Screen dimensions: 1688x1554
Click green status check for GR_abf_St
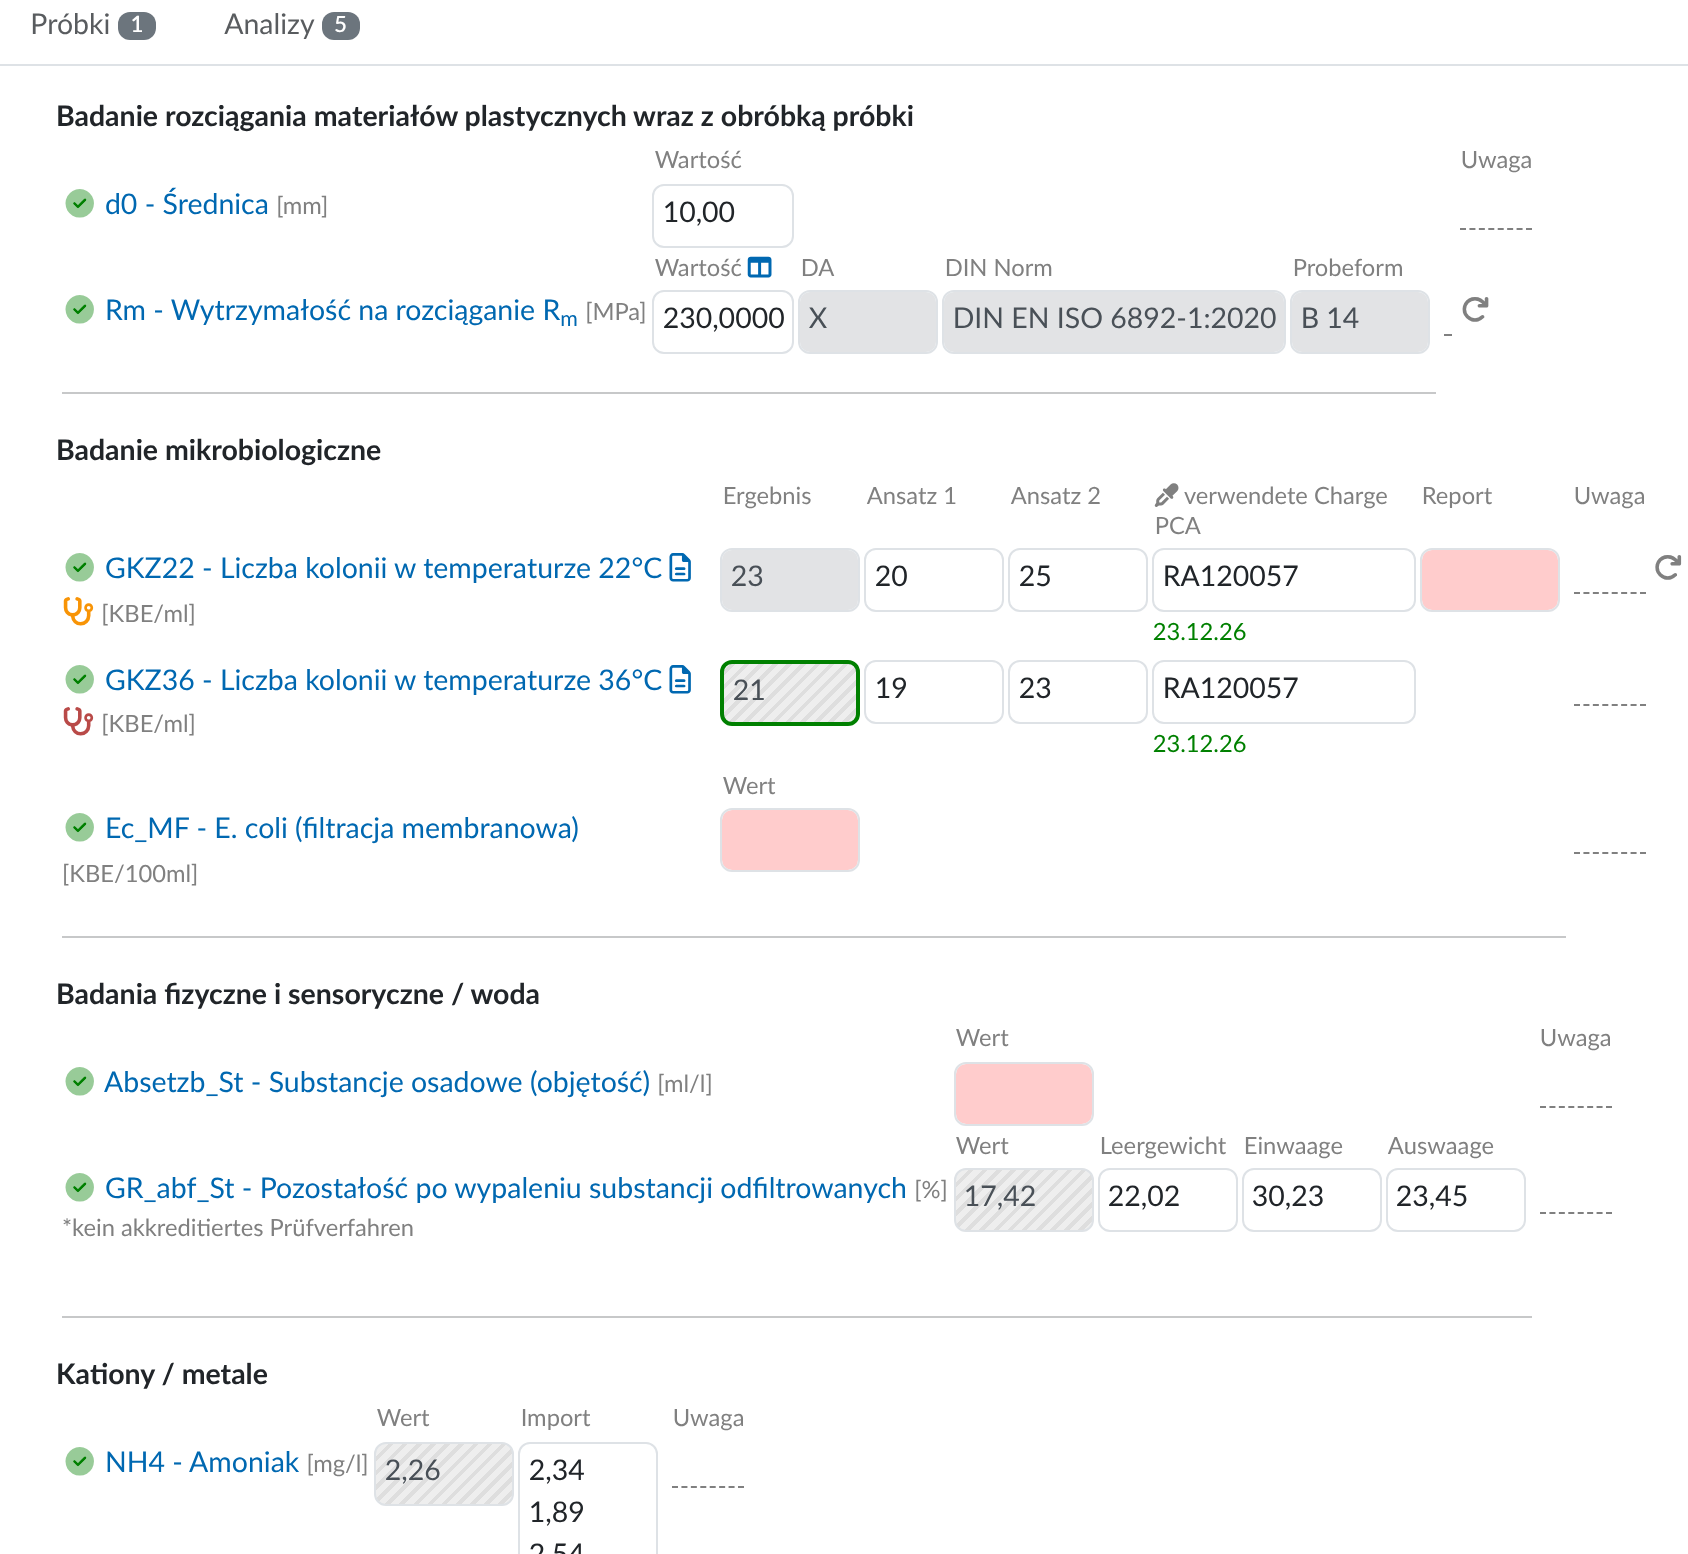coord(79,1188)
